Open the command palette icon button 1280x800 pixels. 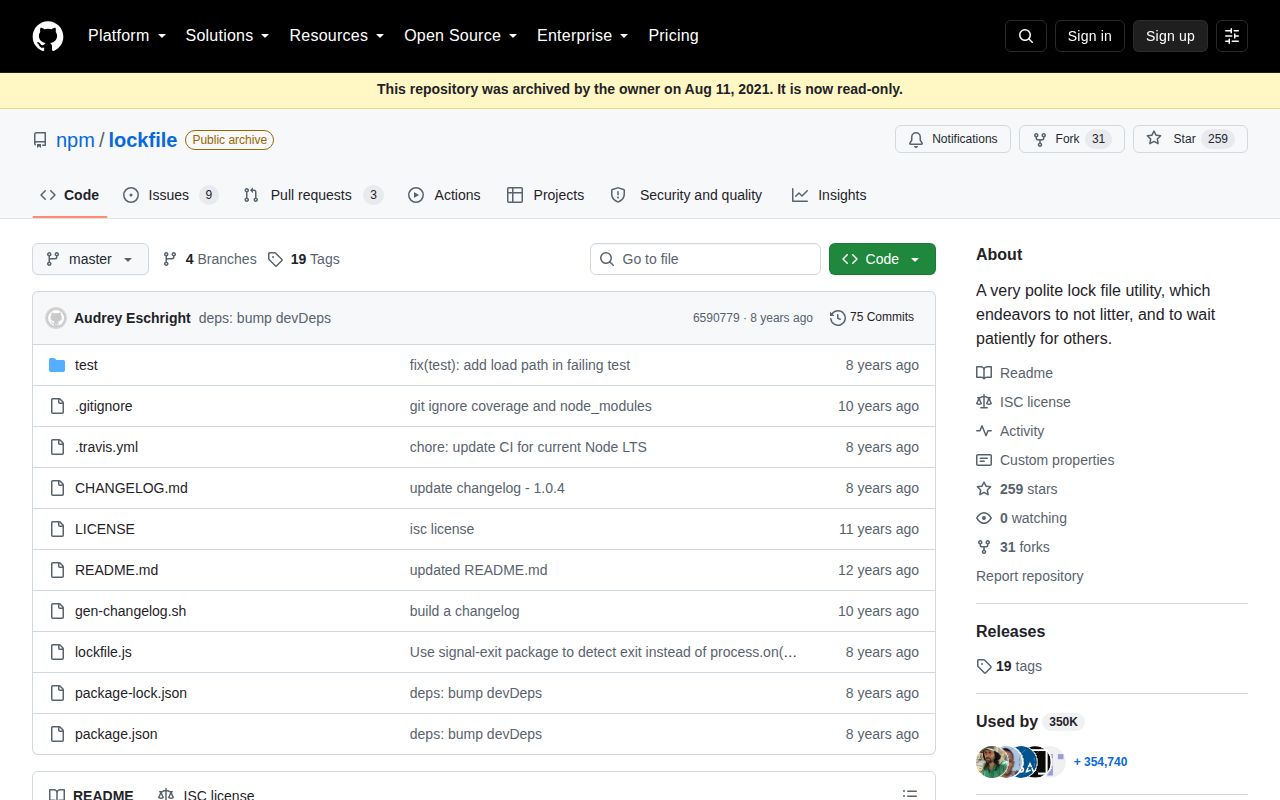[1232, 36]
